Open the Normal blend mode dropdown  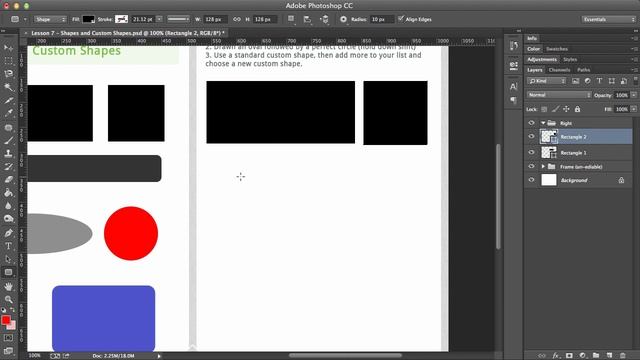[x=558, y=95]
